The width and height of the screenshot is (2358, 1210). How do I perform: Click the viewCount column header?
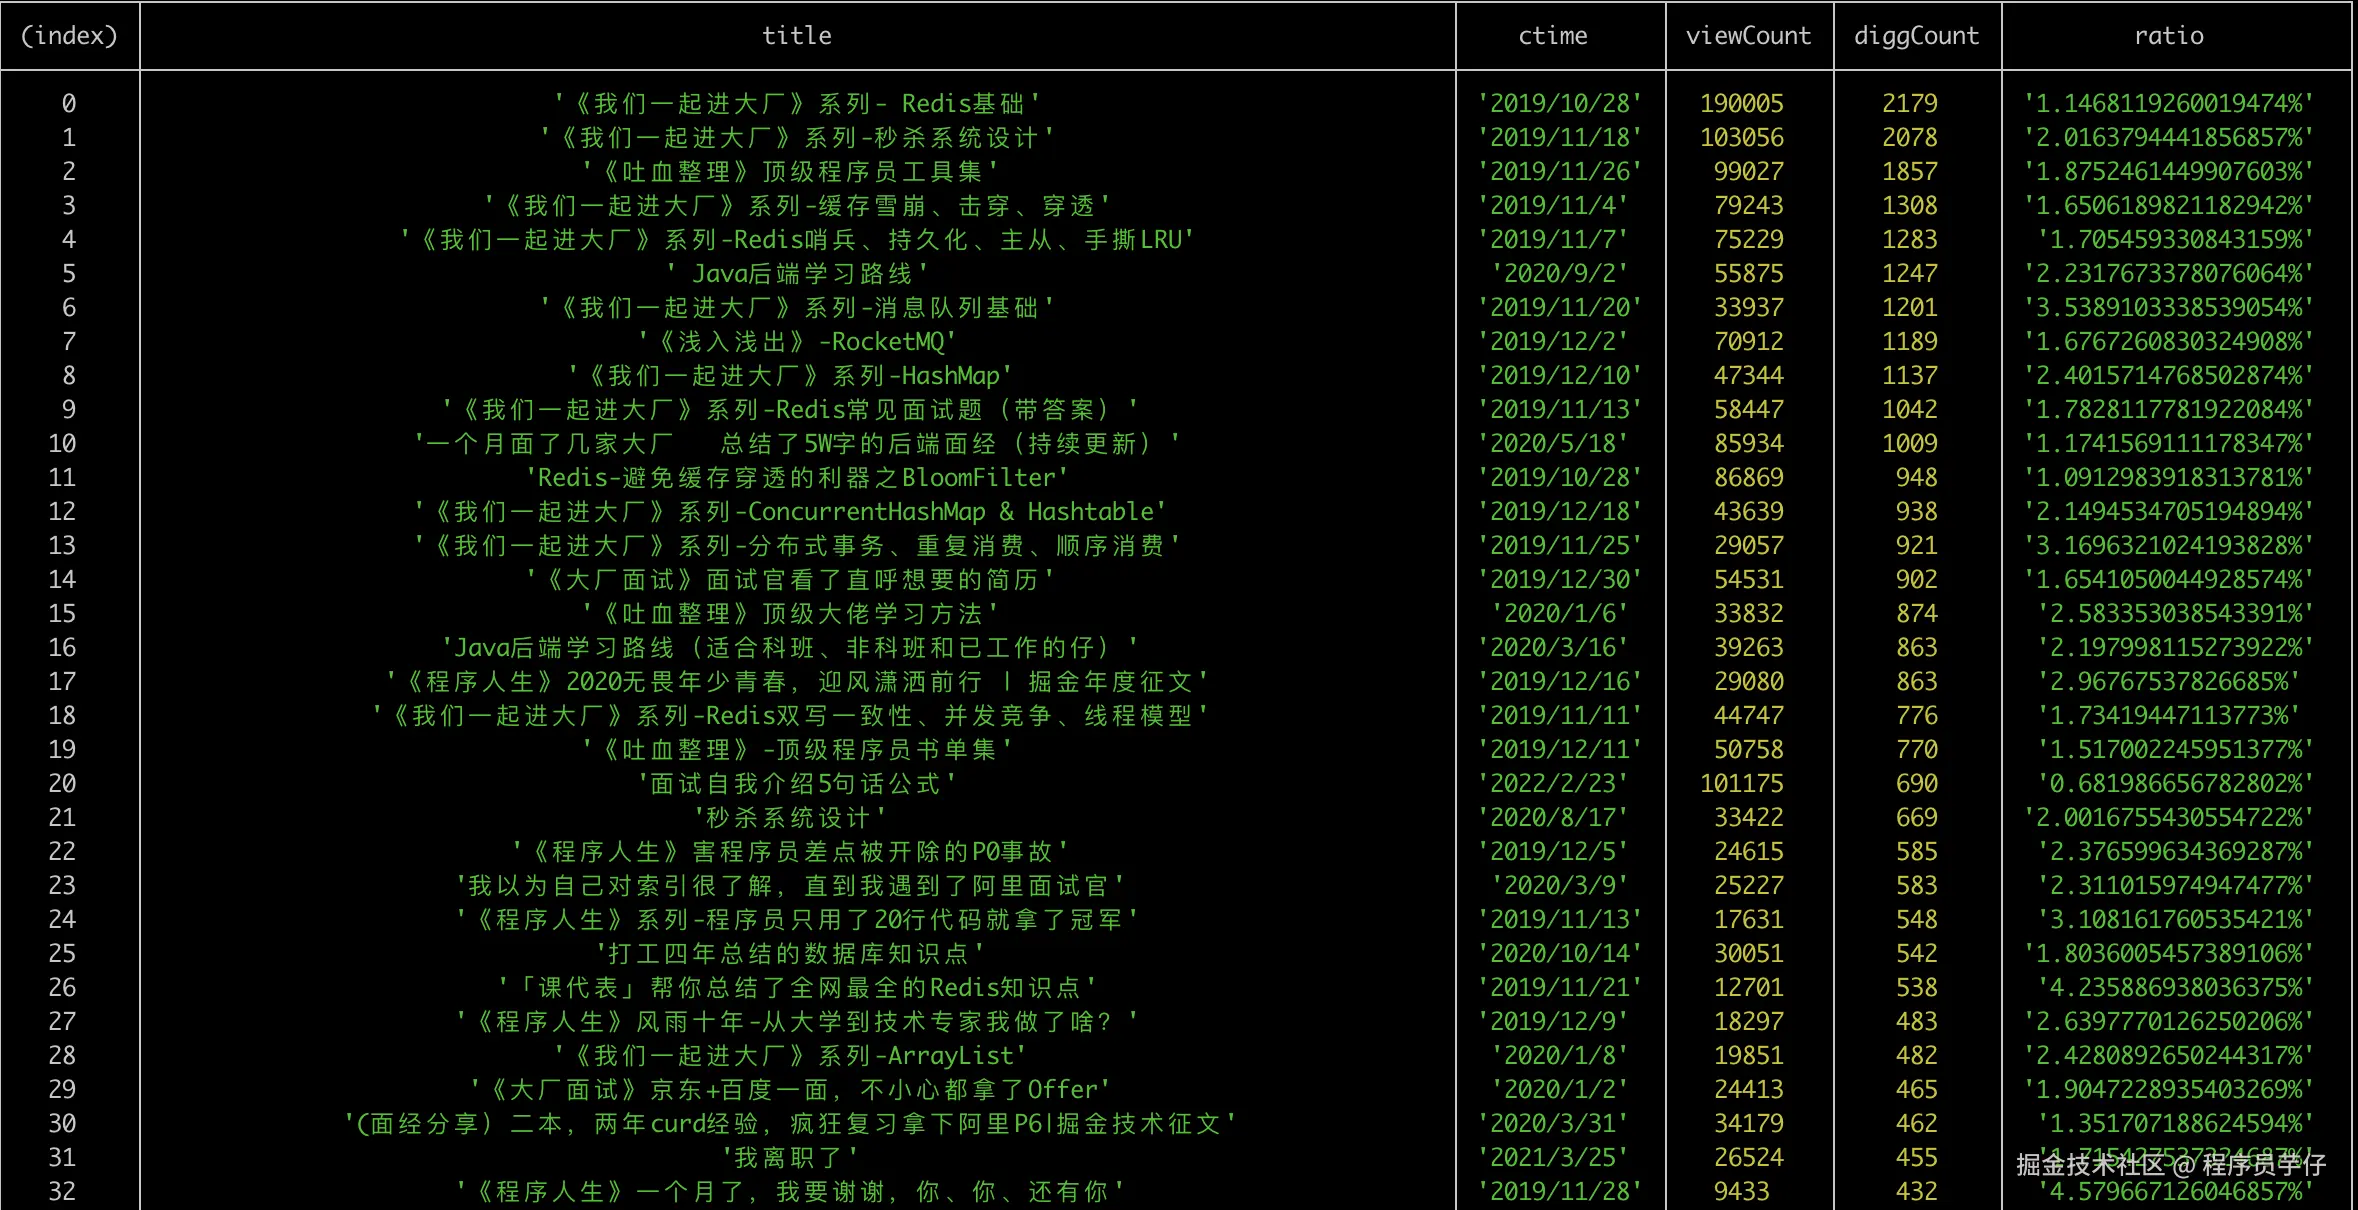point(1747,36)
